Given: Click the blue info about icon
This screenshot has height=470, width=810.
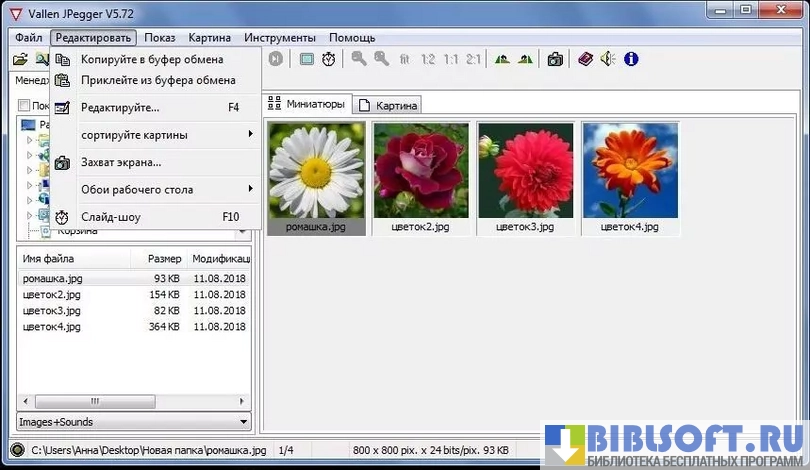Looking at the screenshot, I should (631, 59).
